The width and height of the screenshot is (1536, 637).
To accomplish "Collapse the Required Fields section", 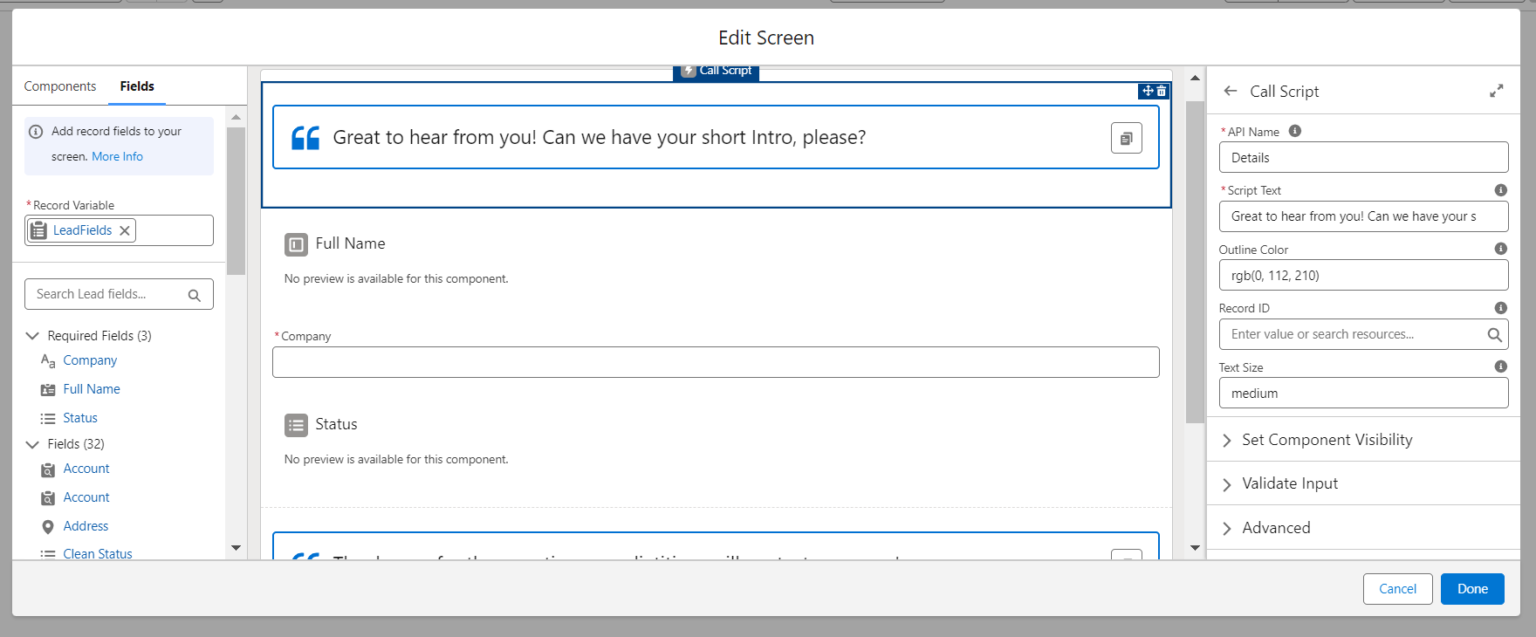I will tap(33, 335).
